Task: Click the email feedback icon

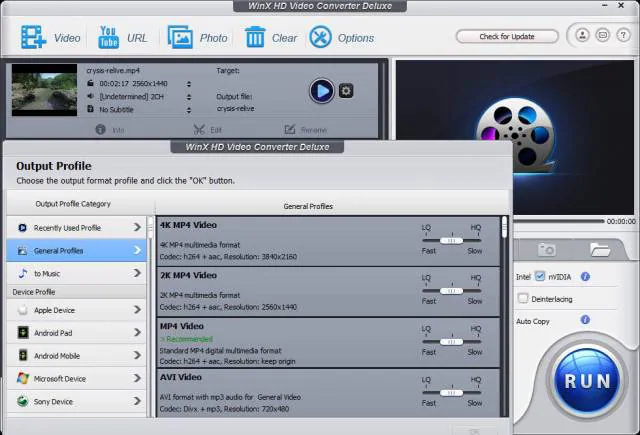Action: pos(602,36)
